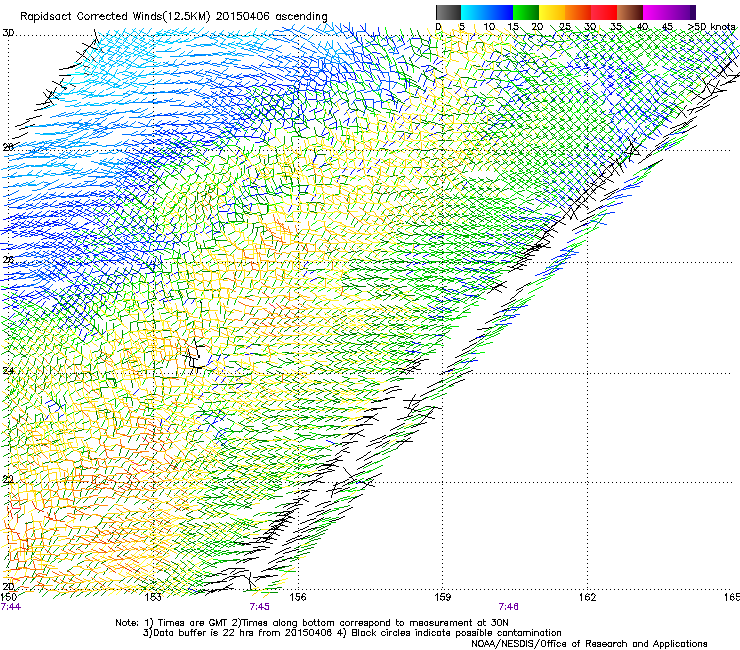This screenshot has height=650, width=740.
Task: Click the NOAA/NESDIS credit line
Action: [589, 644]
